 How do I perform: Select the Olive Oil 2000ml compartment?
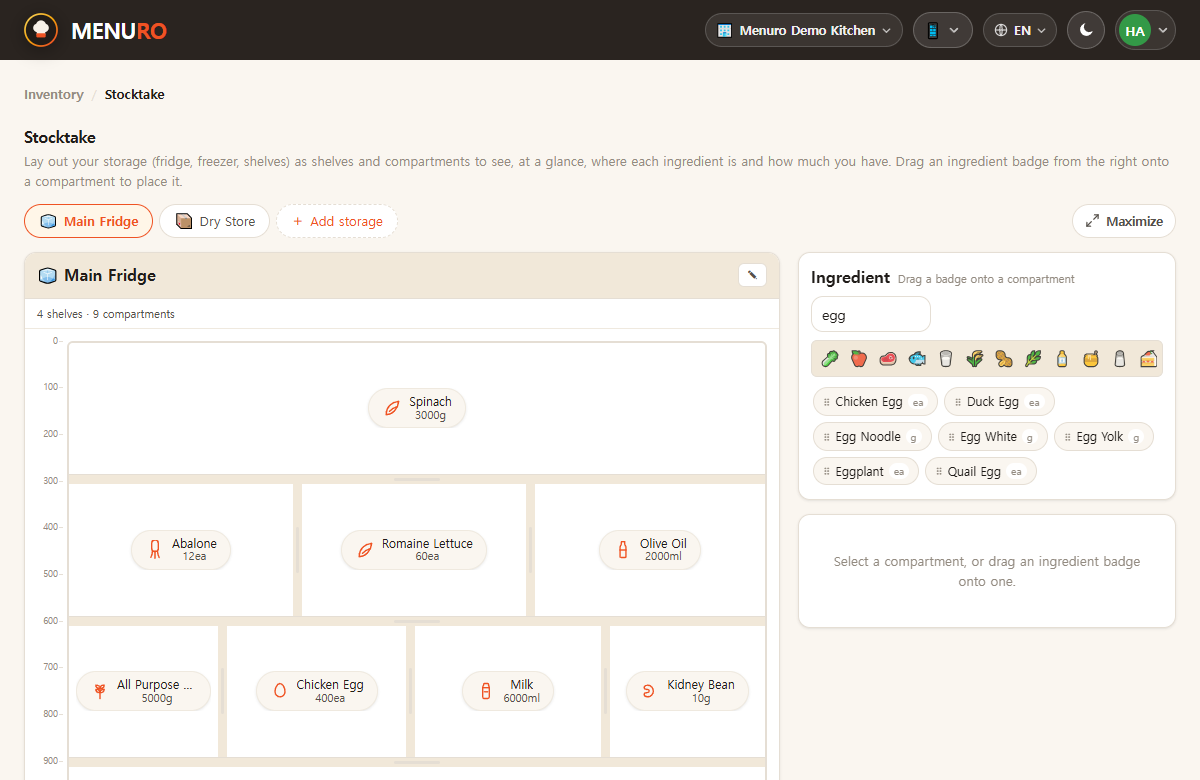click(x=650, y=550)
